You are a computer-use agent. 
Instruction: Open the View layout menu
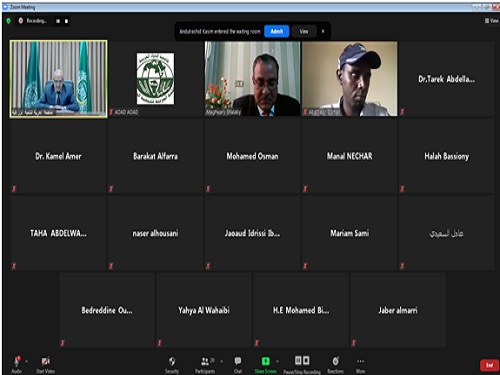point(492,21)
